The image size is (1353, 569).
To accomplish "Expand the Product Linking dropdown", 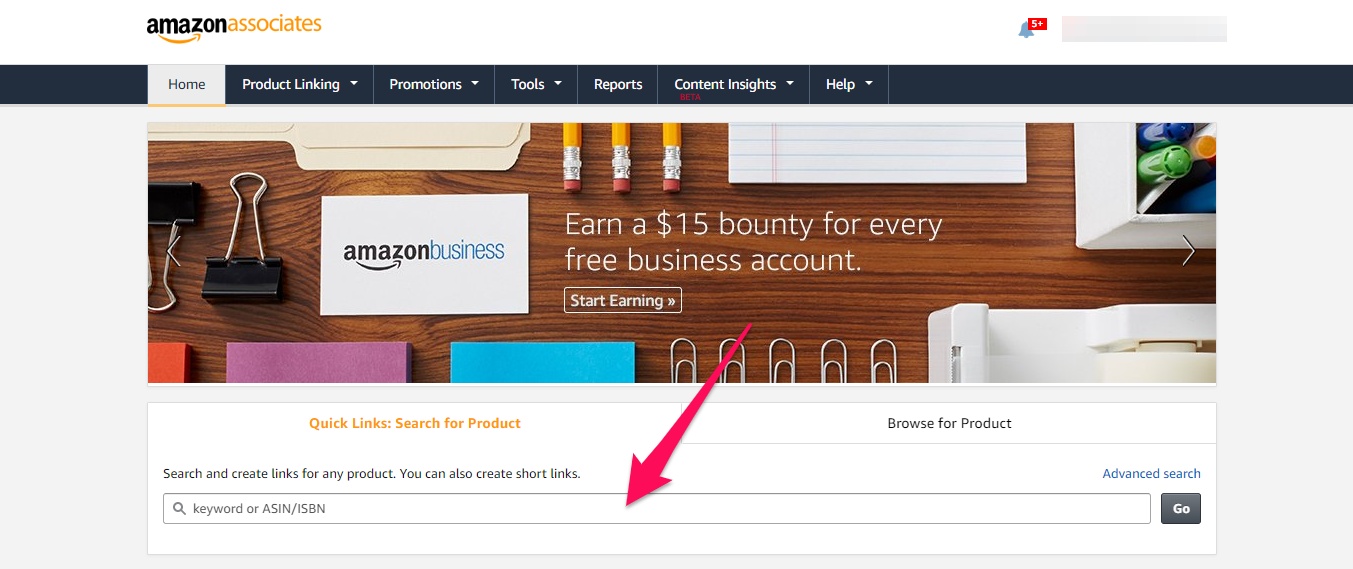I will (x=300, y=84).
